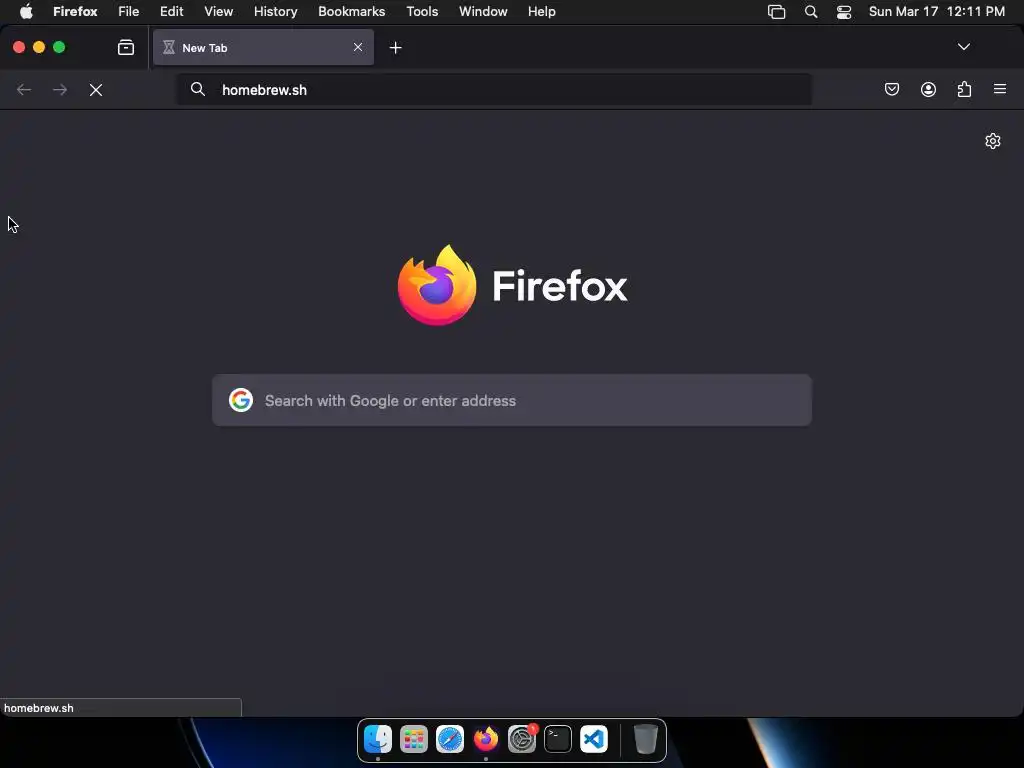Save to Pocket icon
1024x768 pixels.
891,89
